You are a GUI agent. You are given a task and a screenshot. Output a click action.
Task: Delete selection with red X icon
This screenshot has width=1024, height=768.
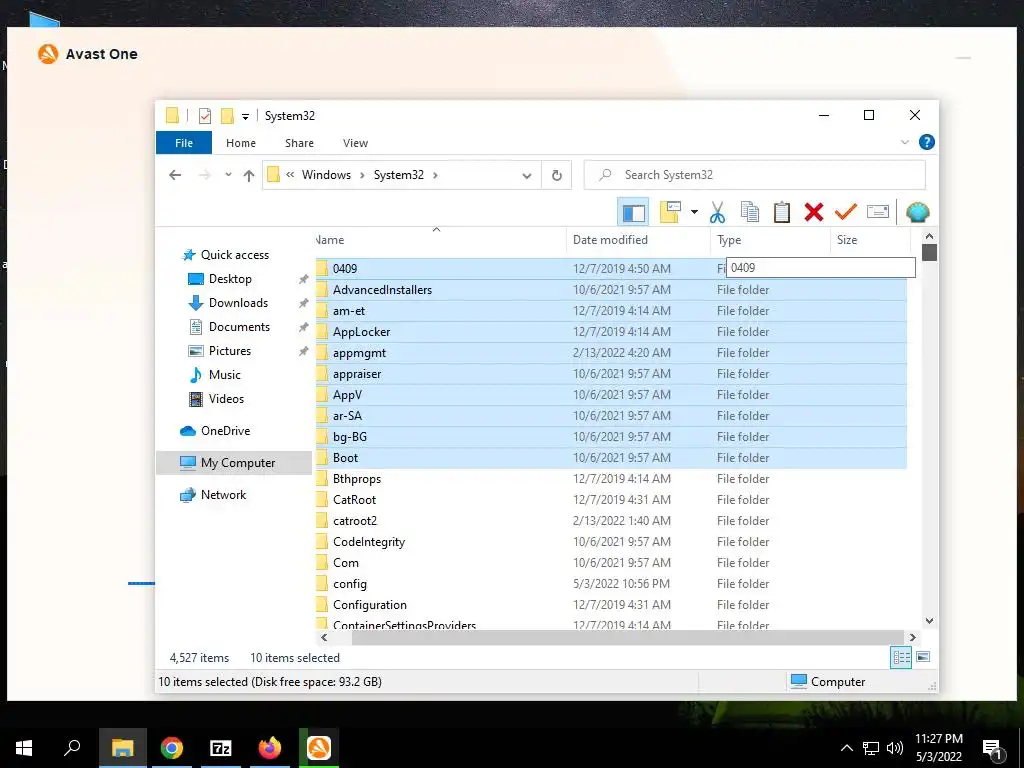[814, 212]
